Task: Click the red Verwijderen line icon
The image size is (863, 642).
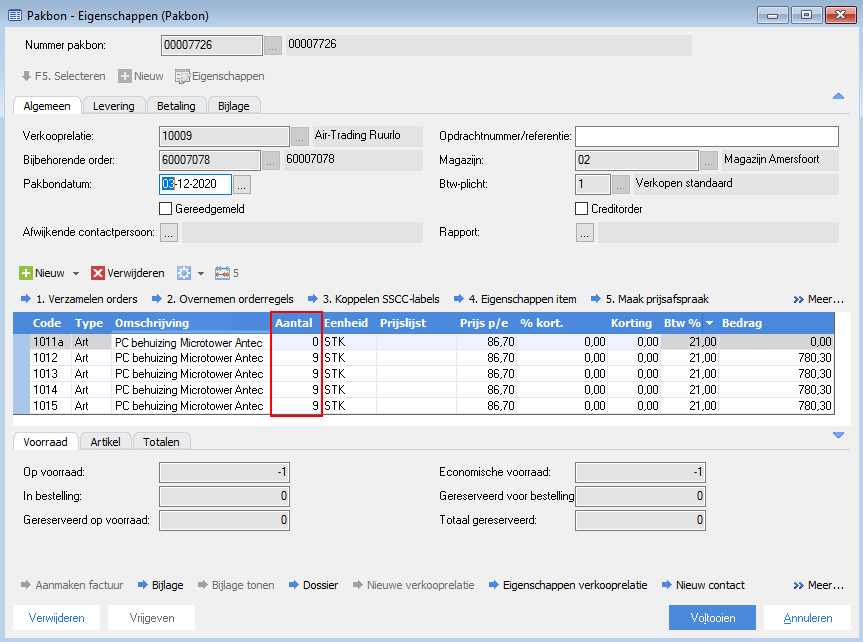Action: click(x=98, y=273)
